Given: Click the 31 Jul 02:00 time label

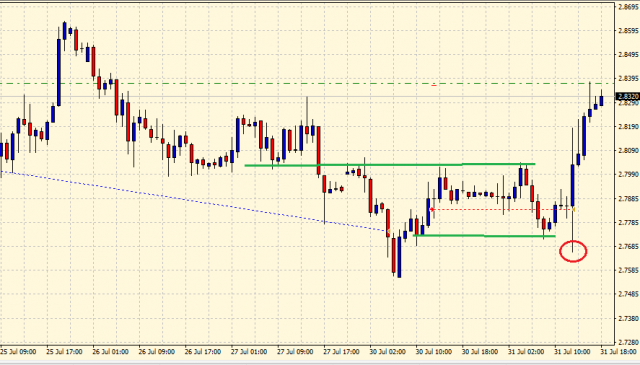Looking at the screenshot, I should point(526,352).
